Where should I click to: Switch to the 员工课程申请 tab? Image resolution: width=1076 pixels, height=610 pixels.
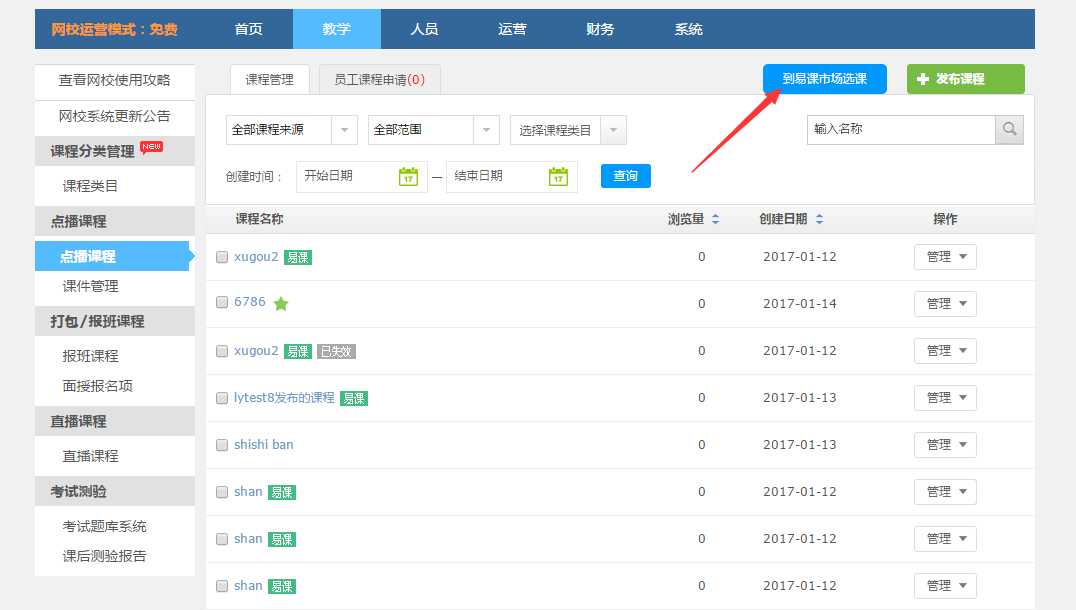pos(379,80)
